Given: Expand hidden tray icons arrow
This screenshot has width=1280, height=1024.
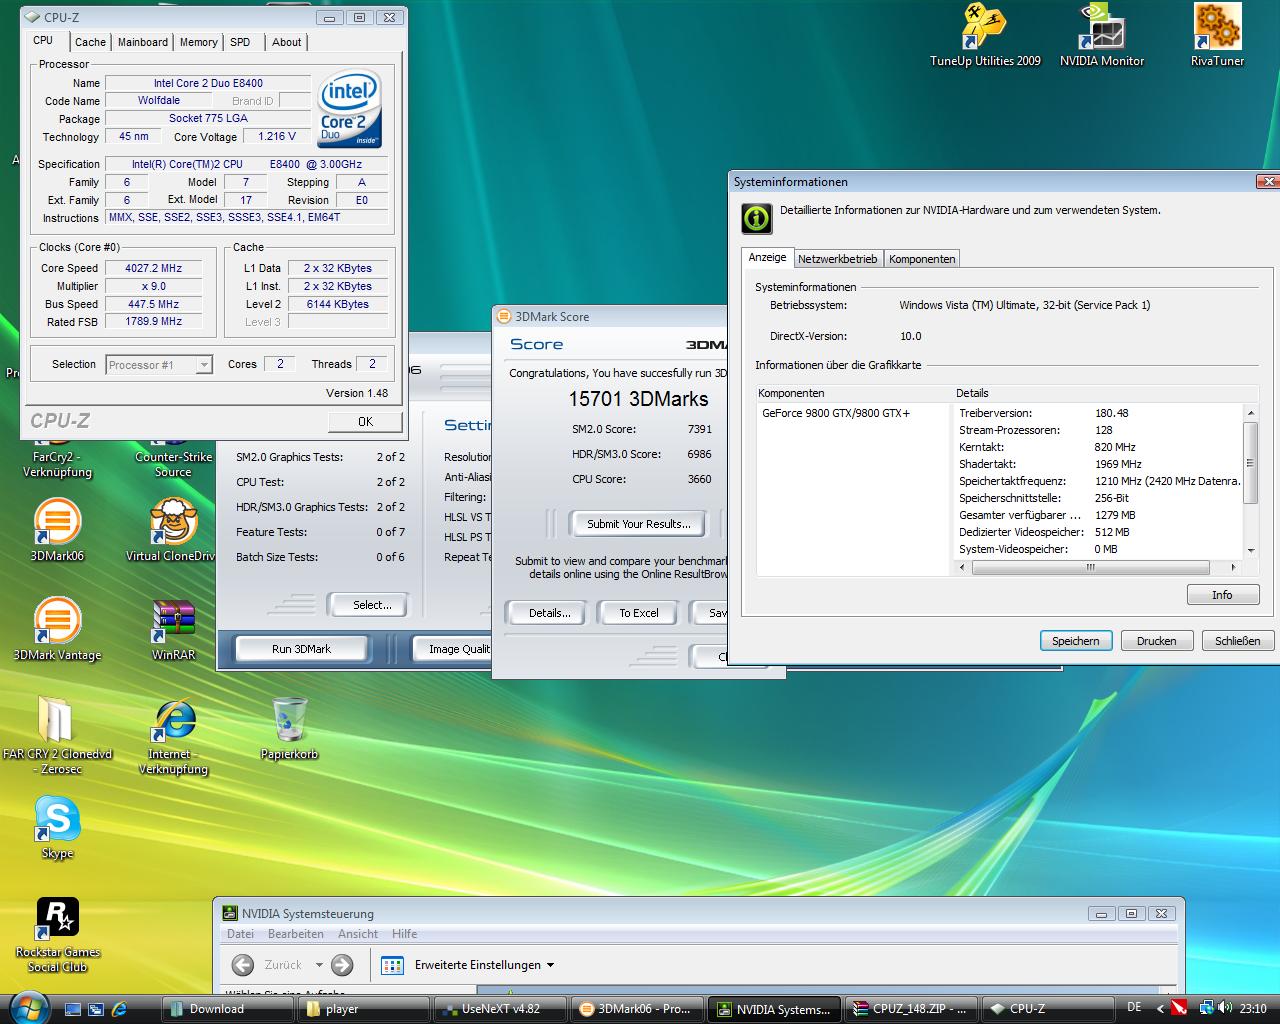Looking at the screenshot, I should click(1161, 1009).
